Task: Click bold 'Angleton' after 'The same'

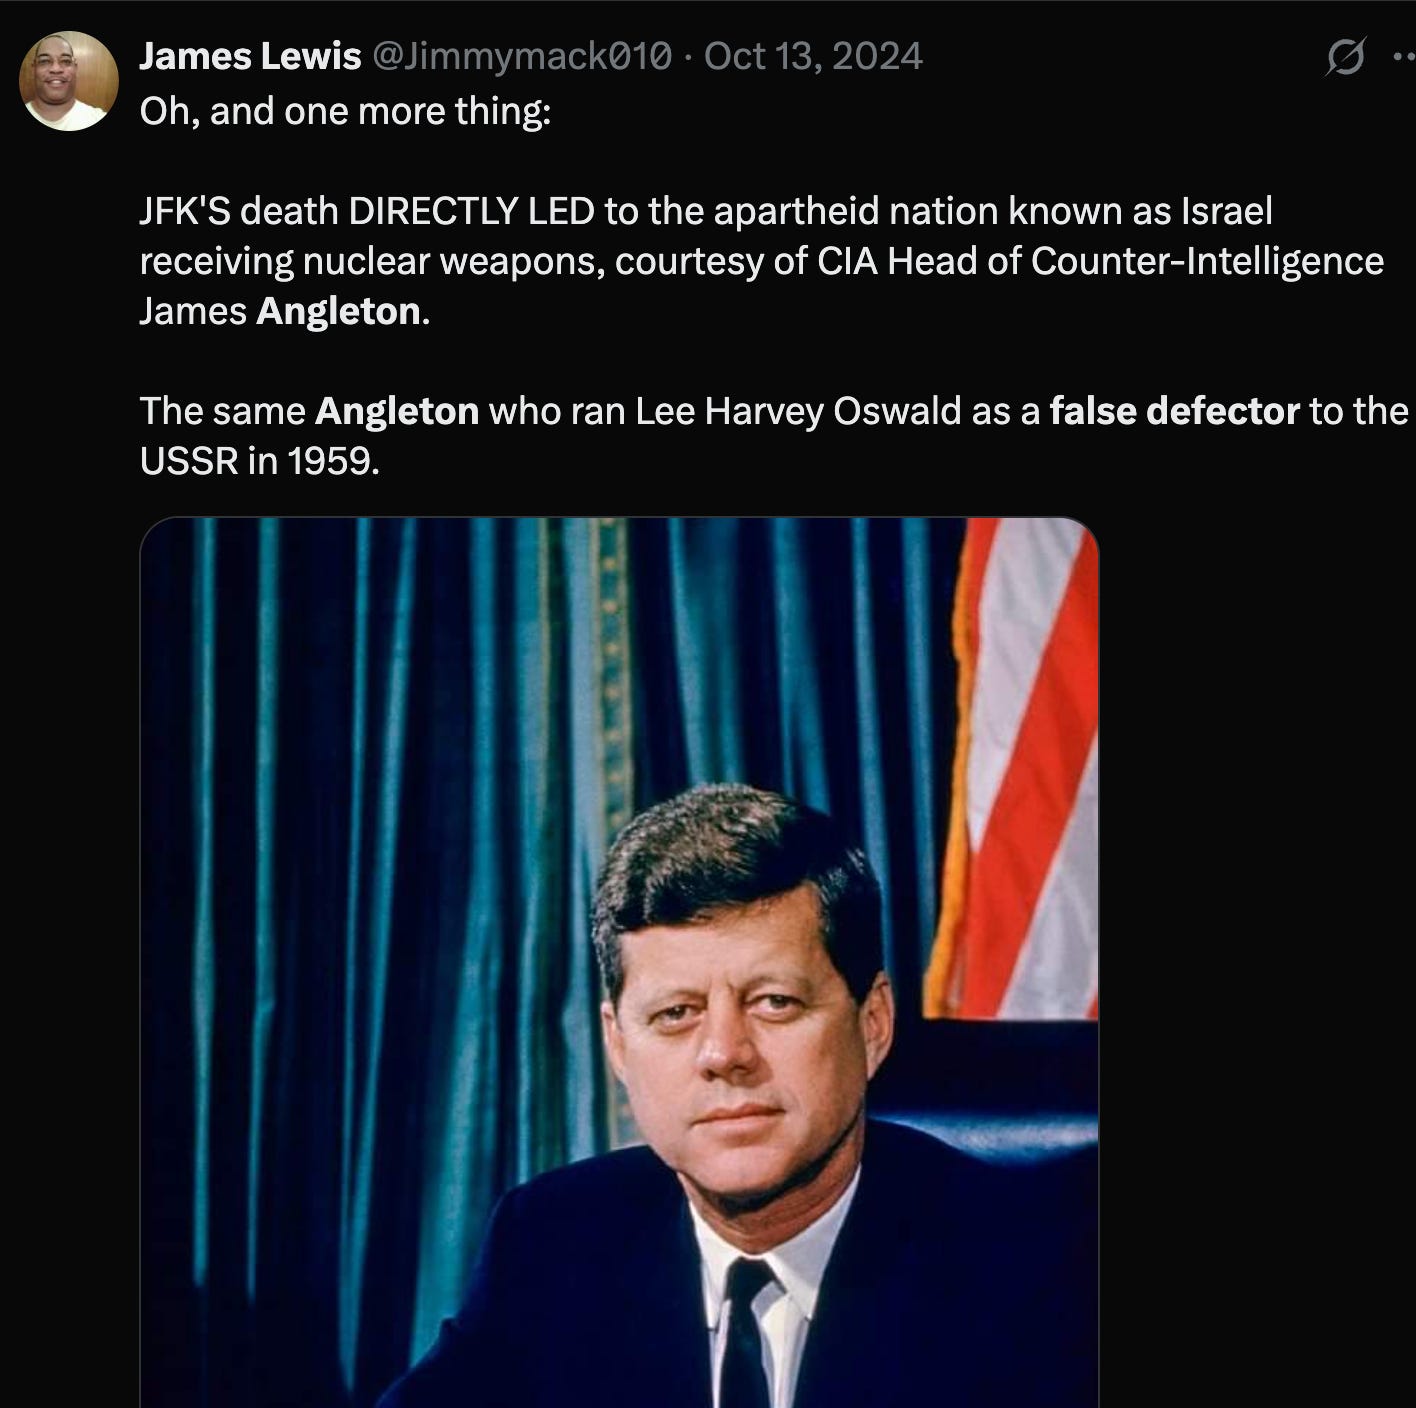Action: pos(397,411)
